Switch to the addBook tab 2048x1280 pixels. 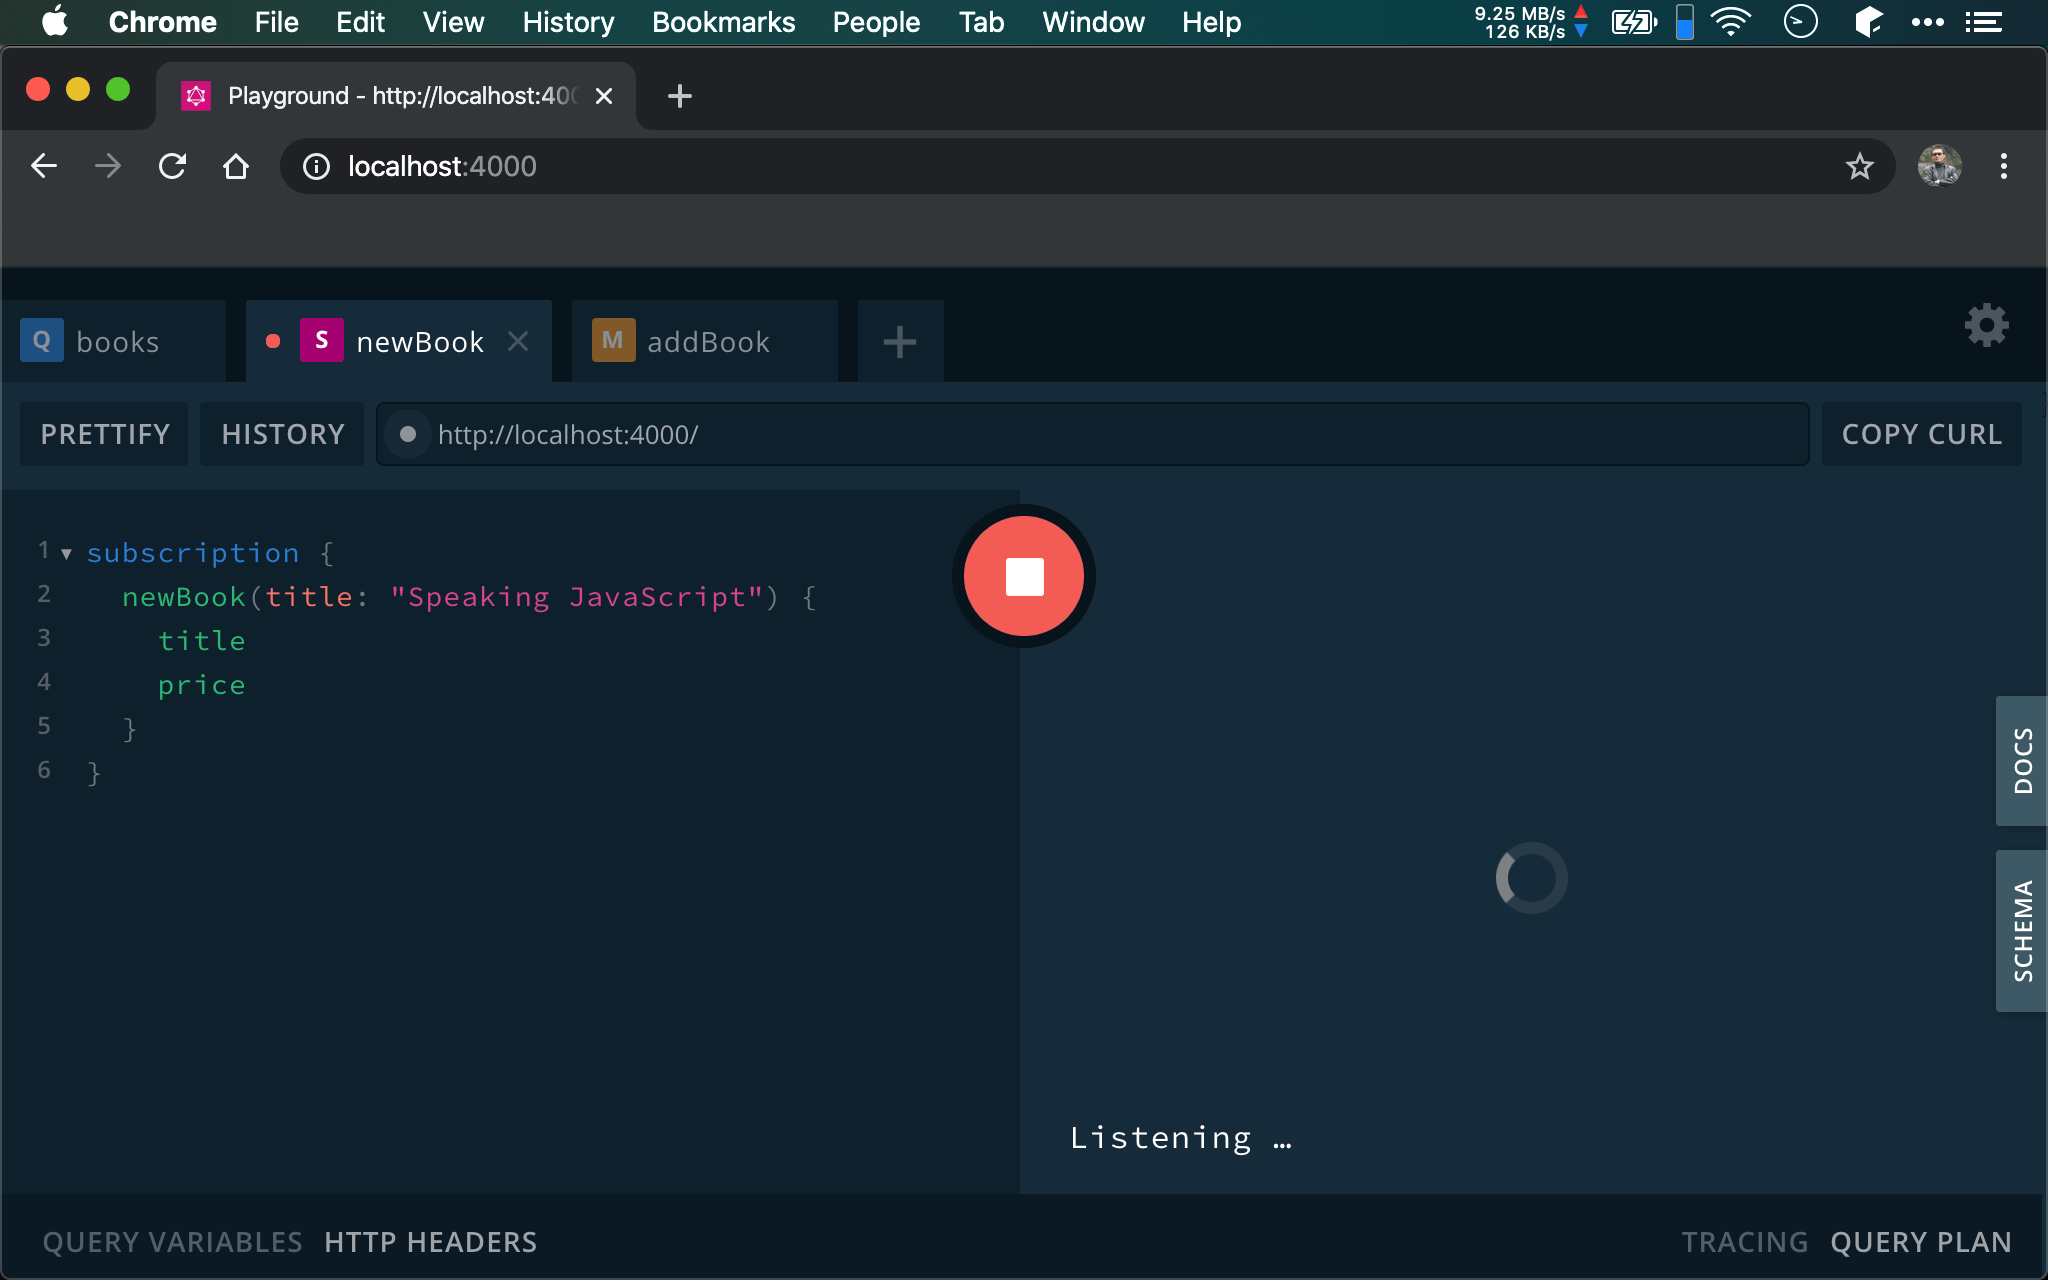(x=708, y=341)
